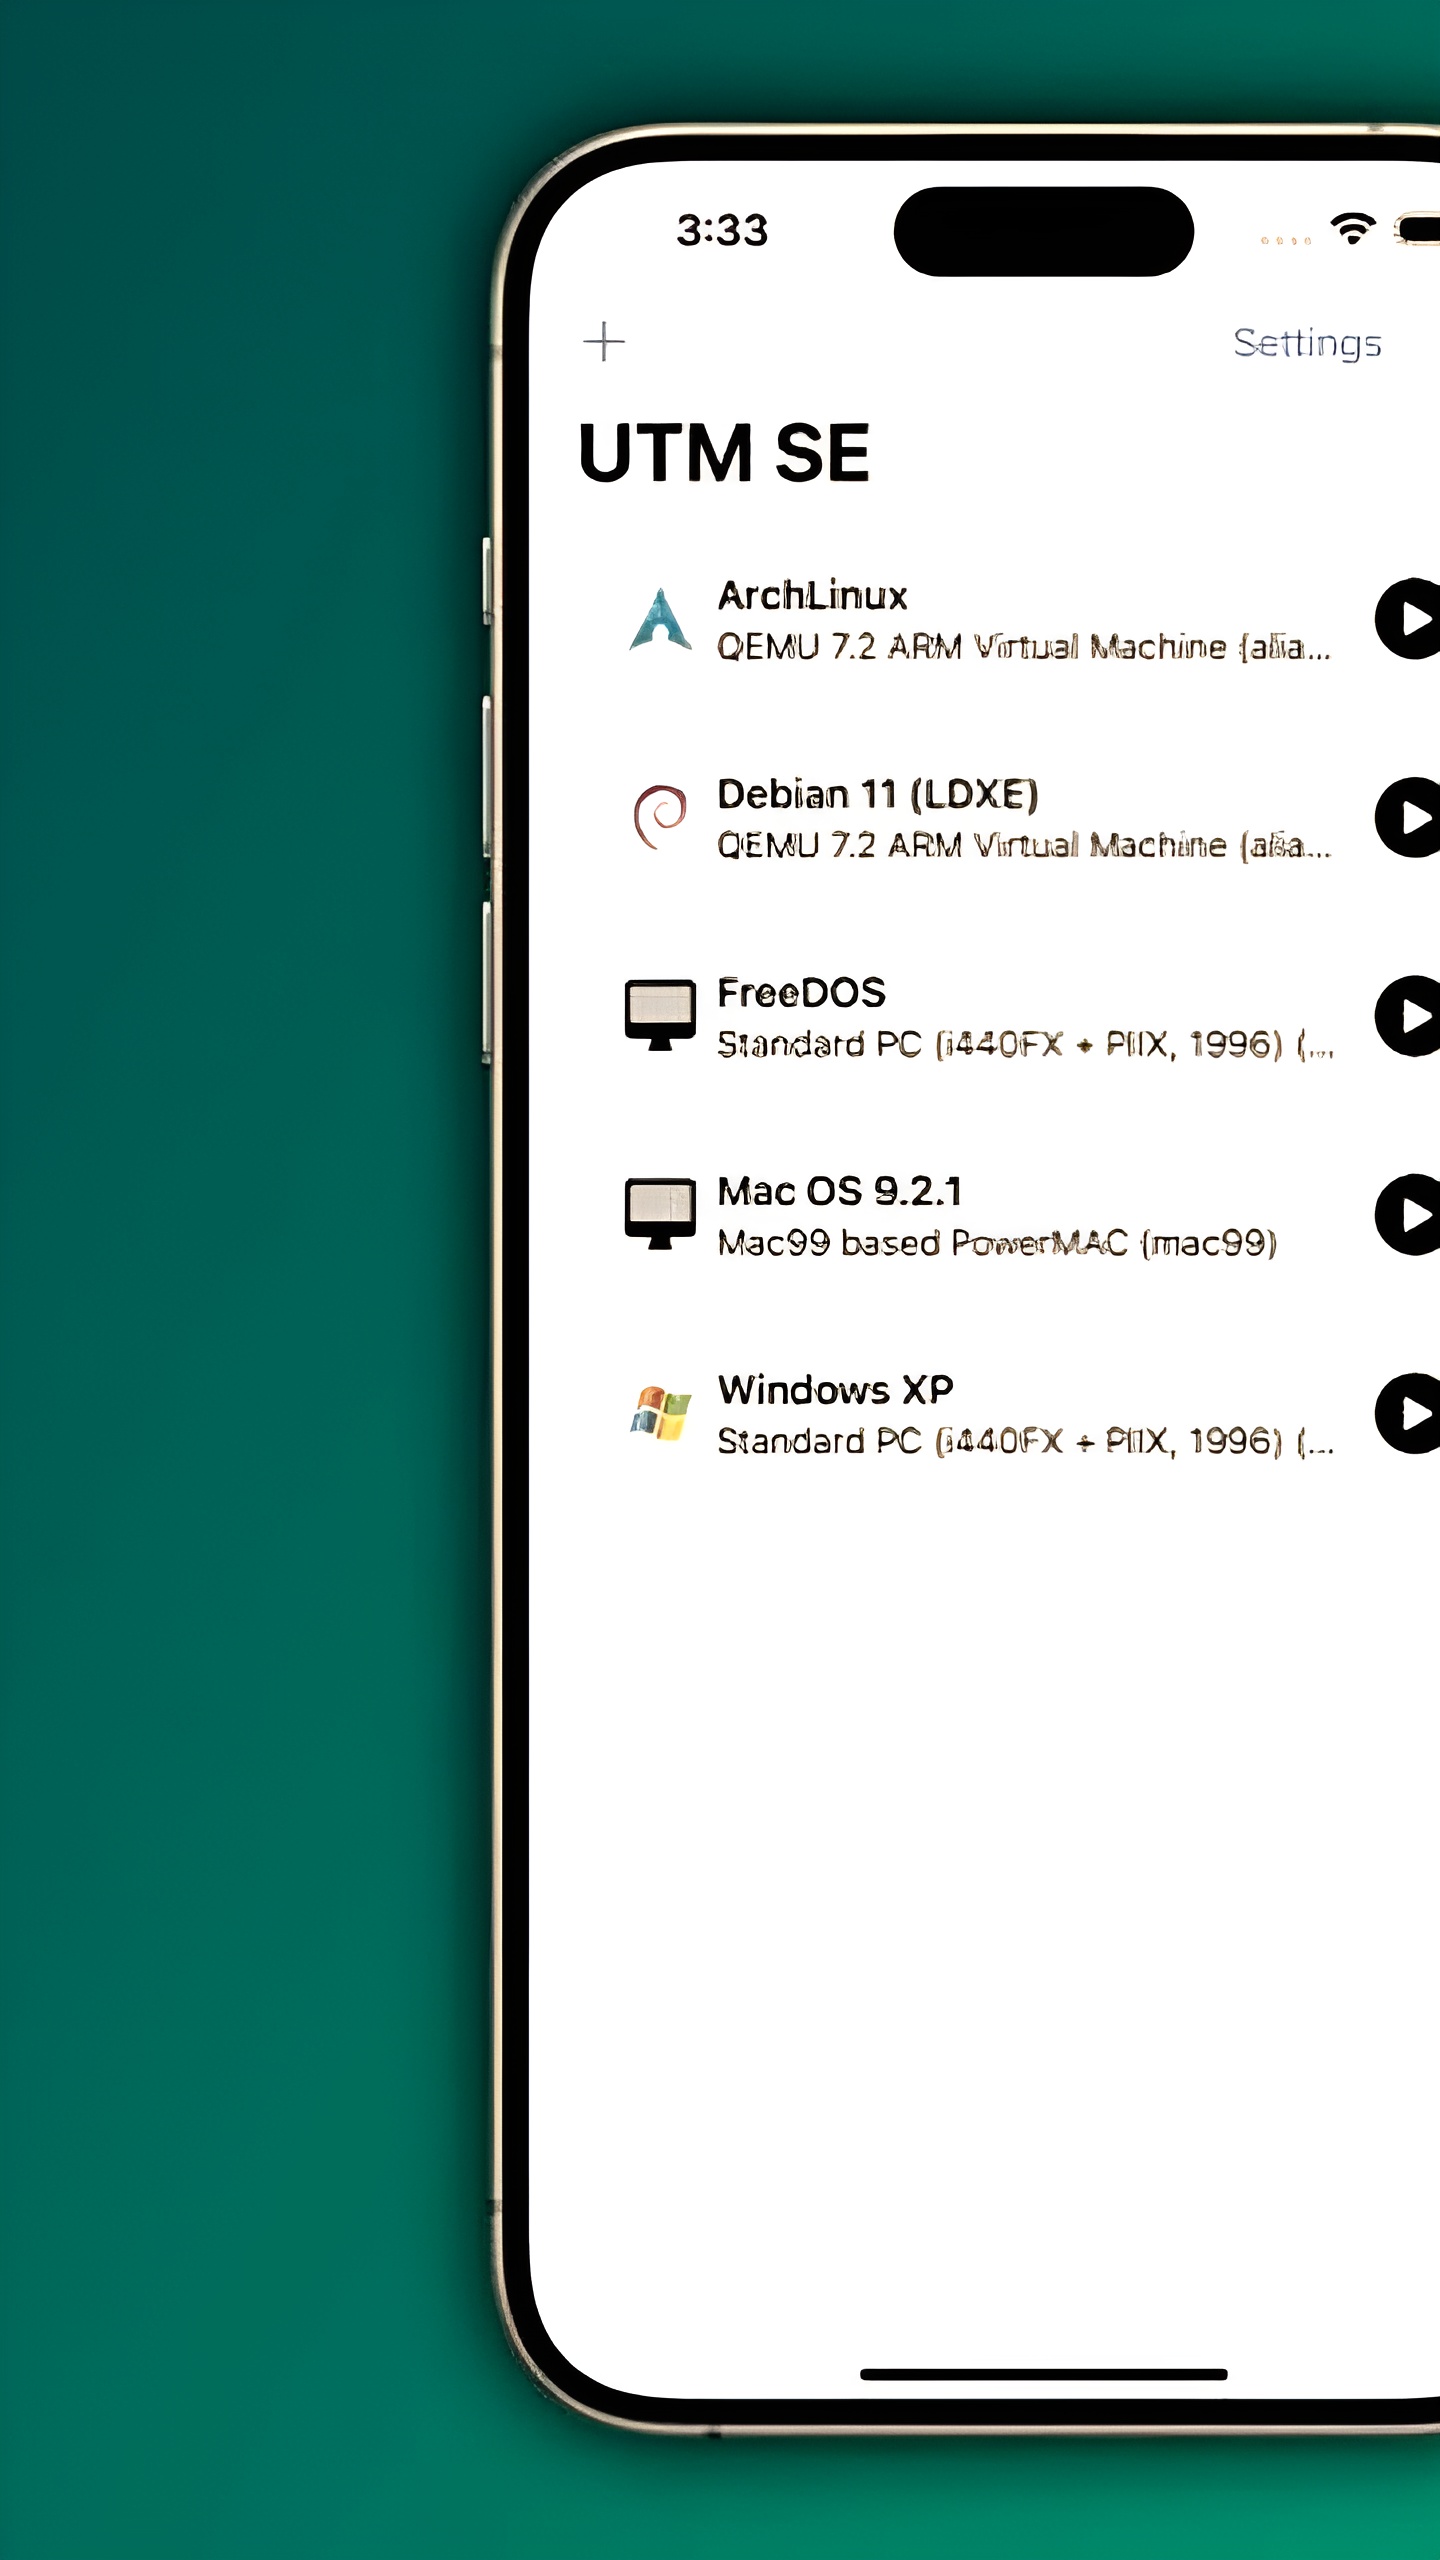Select the Windows XP entry name
This screenshot has height=2560, width=1440.
tap(836, 1390)
